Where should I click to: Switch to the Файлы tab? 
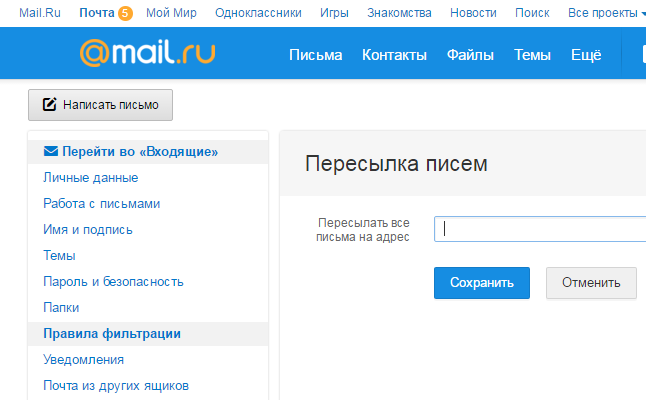(470, 55)
